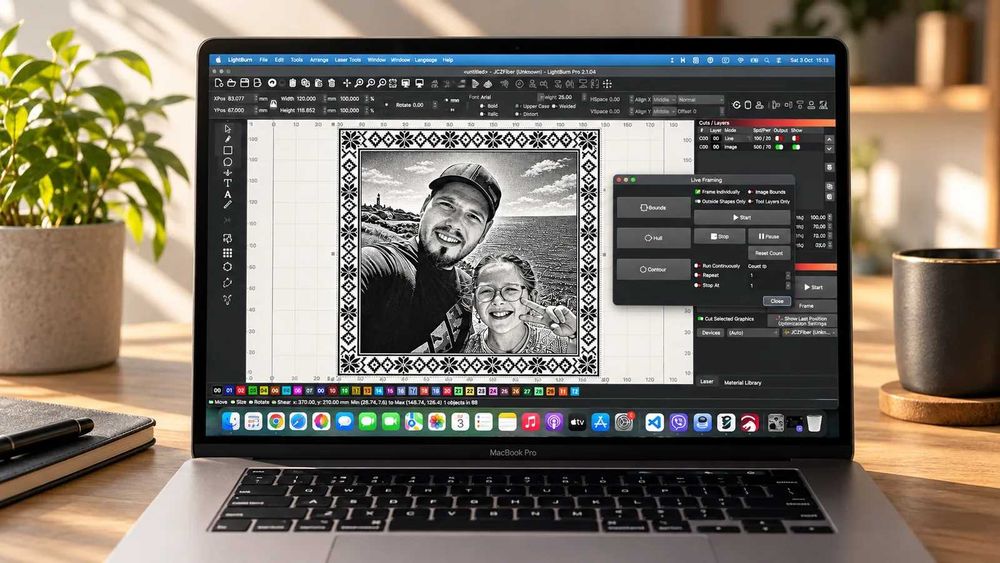Select the yellow 04 layer color swatch

[263, 391]
